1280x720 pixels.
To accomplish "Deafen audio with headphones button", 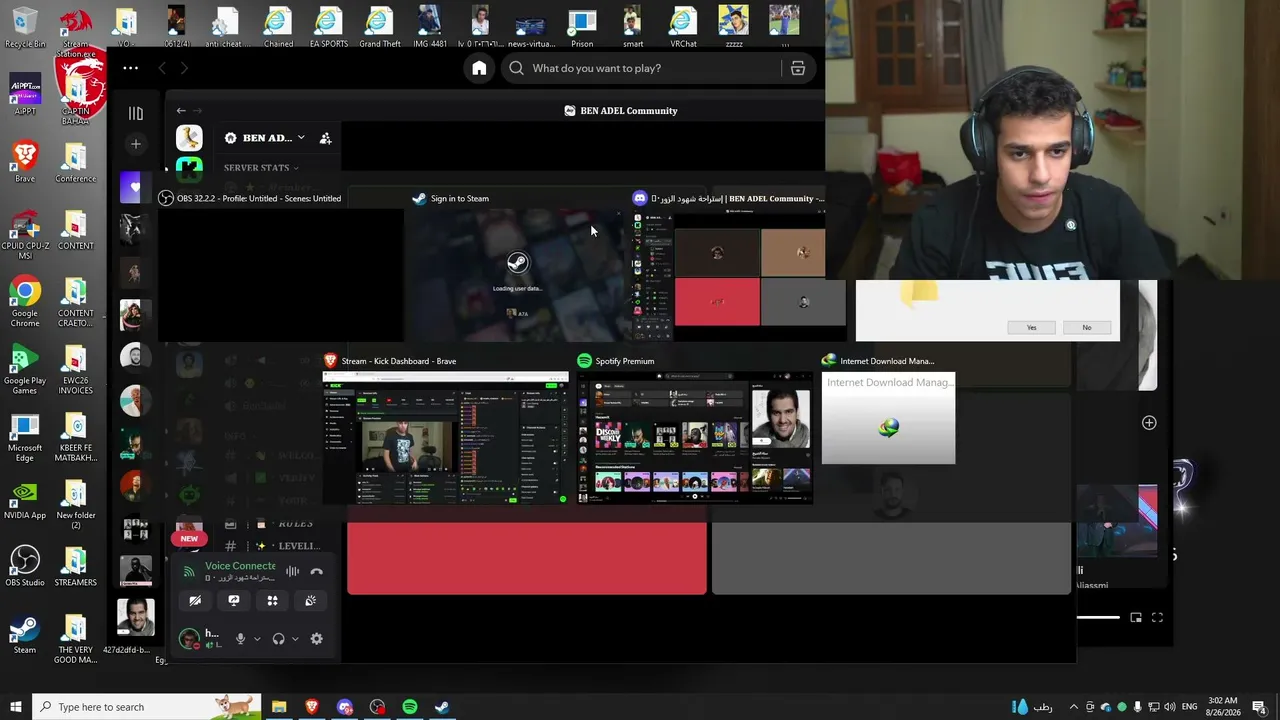I will [278, 639].
